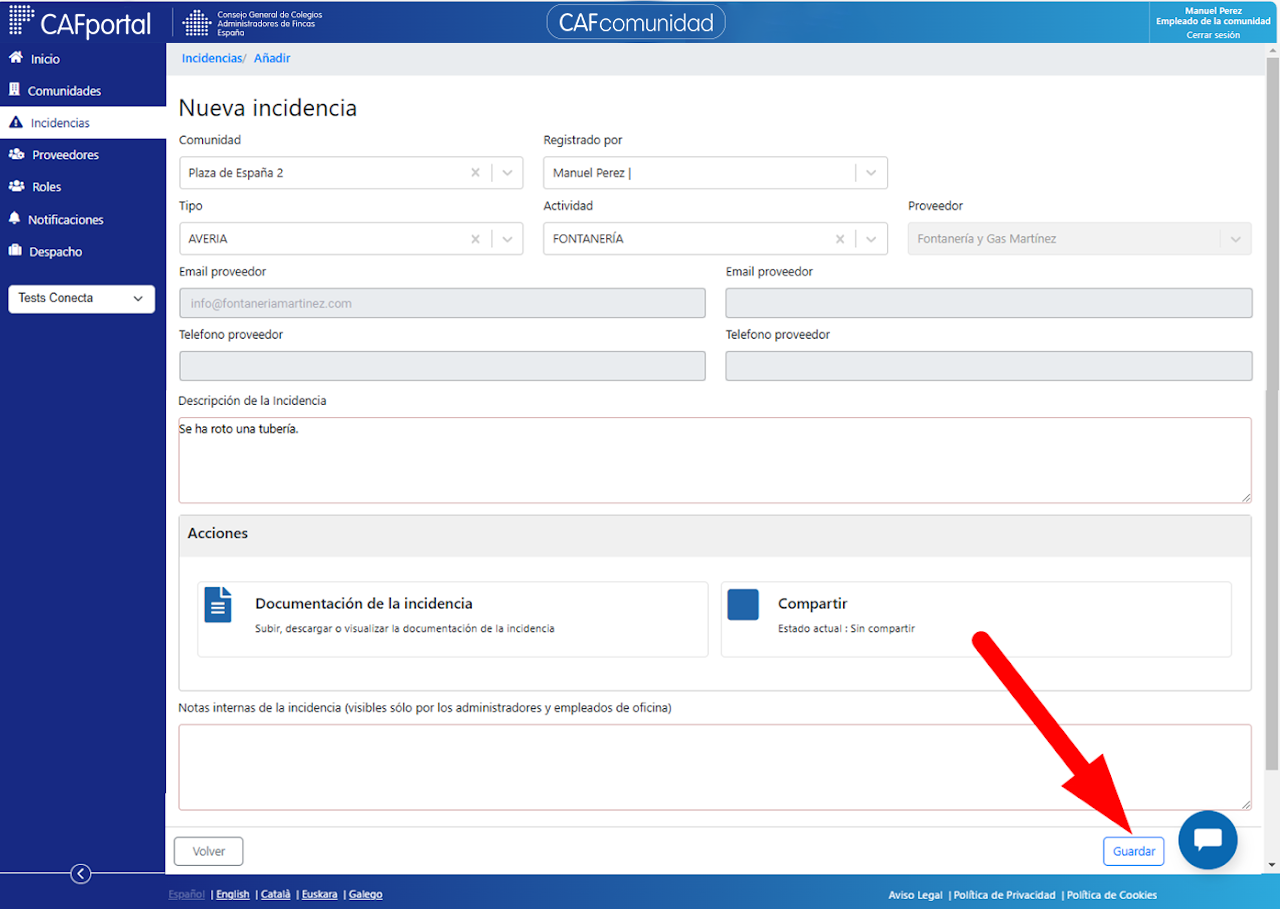Open the chat bubble widget

point(1208,840)
